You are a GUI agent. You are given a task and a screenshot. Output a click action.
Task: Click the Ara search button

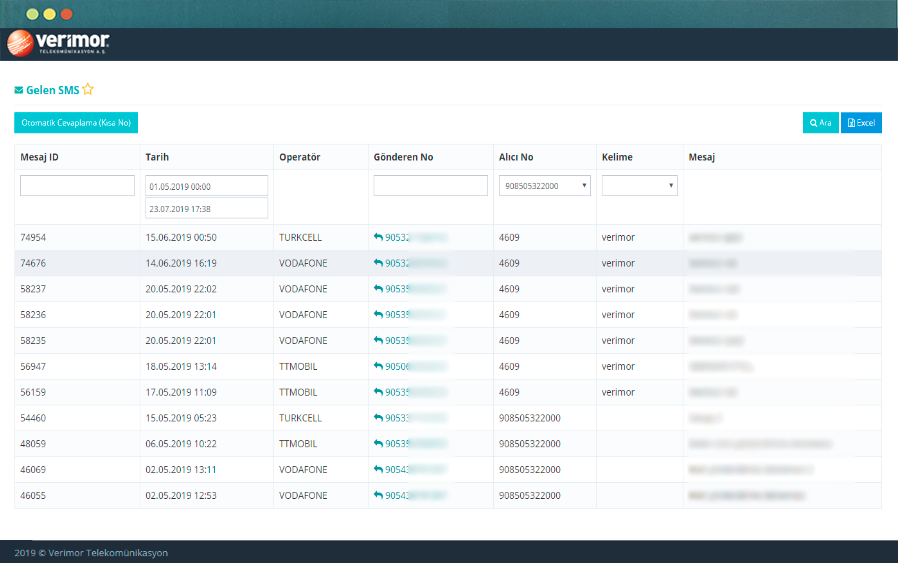(820, 123)
